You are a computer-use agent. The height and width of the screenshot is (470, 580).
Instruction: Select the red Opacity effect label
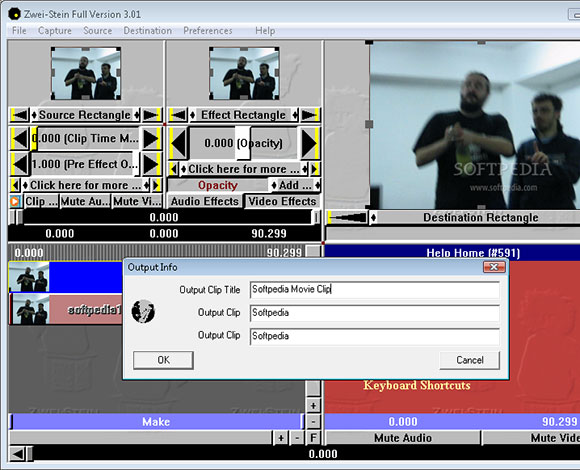(218, 185)
